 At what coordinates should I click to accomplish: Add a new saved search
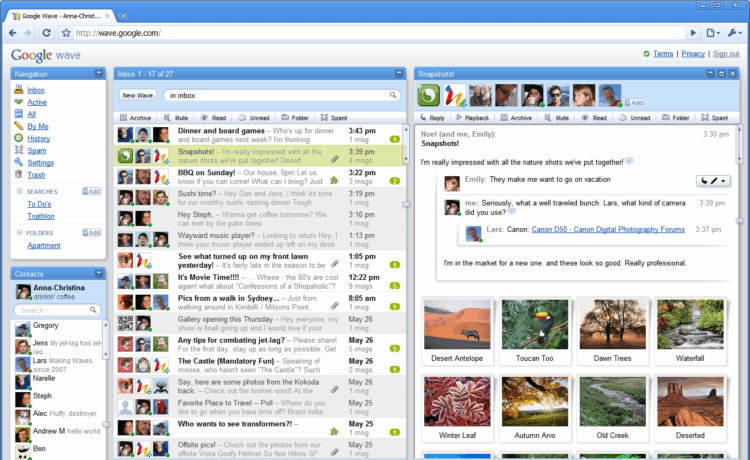click(92, 191)
